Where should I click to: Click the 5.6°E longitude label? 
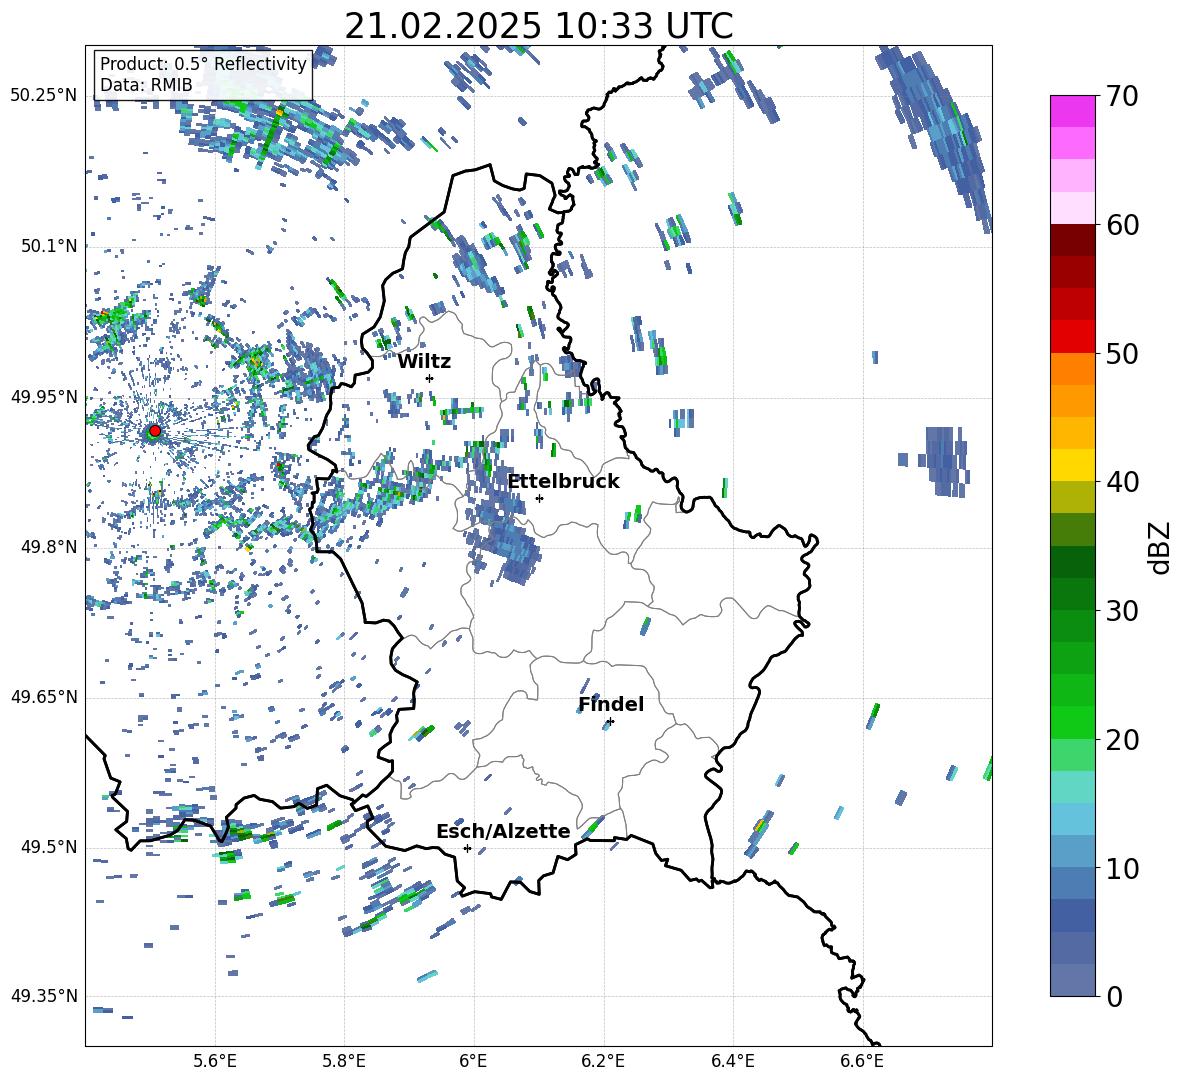[x=215, y=1061]
